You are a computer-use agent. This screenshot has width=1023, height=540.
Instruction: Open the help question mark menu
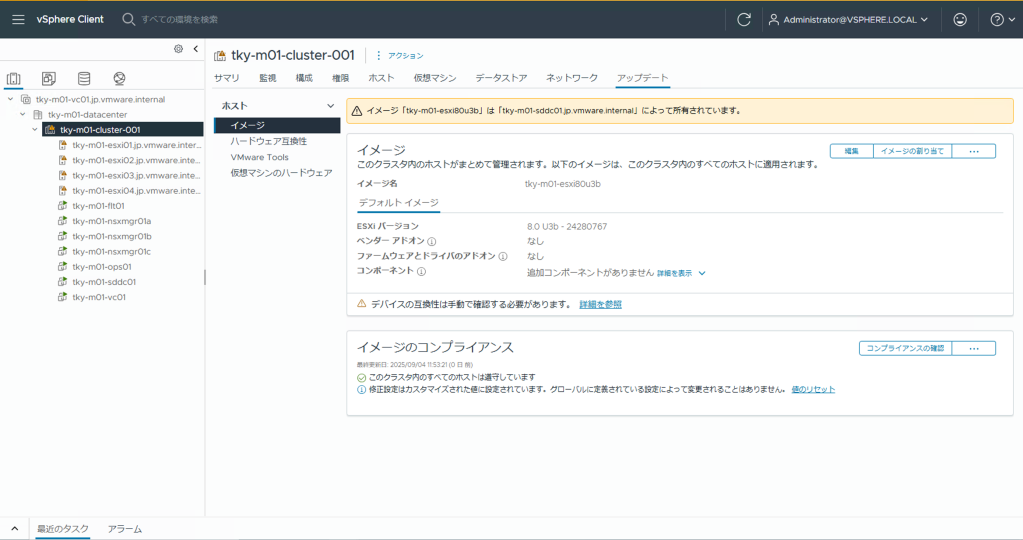coord(1001,19)
